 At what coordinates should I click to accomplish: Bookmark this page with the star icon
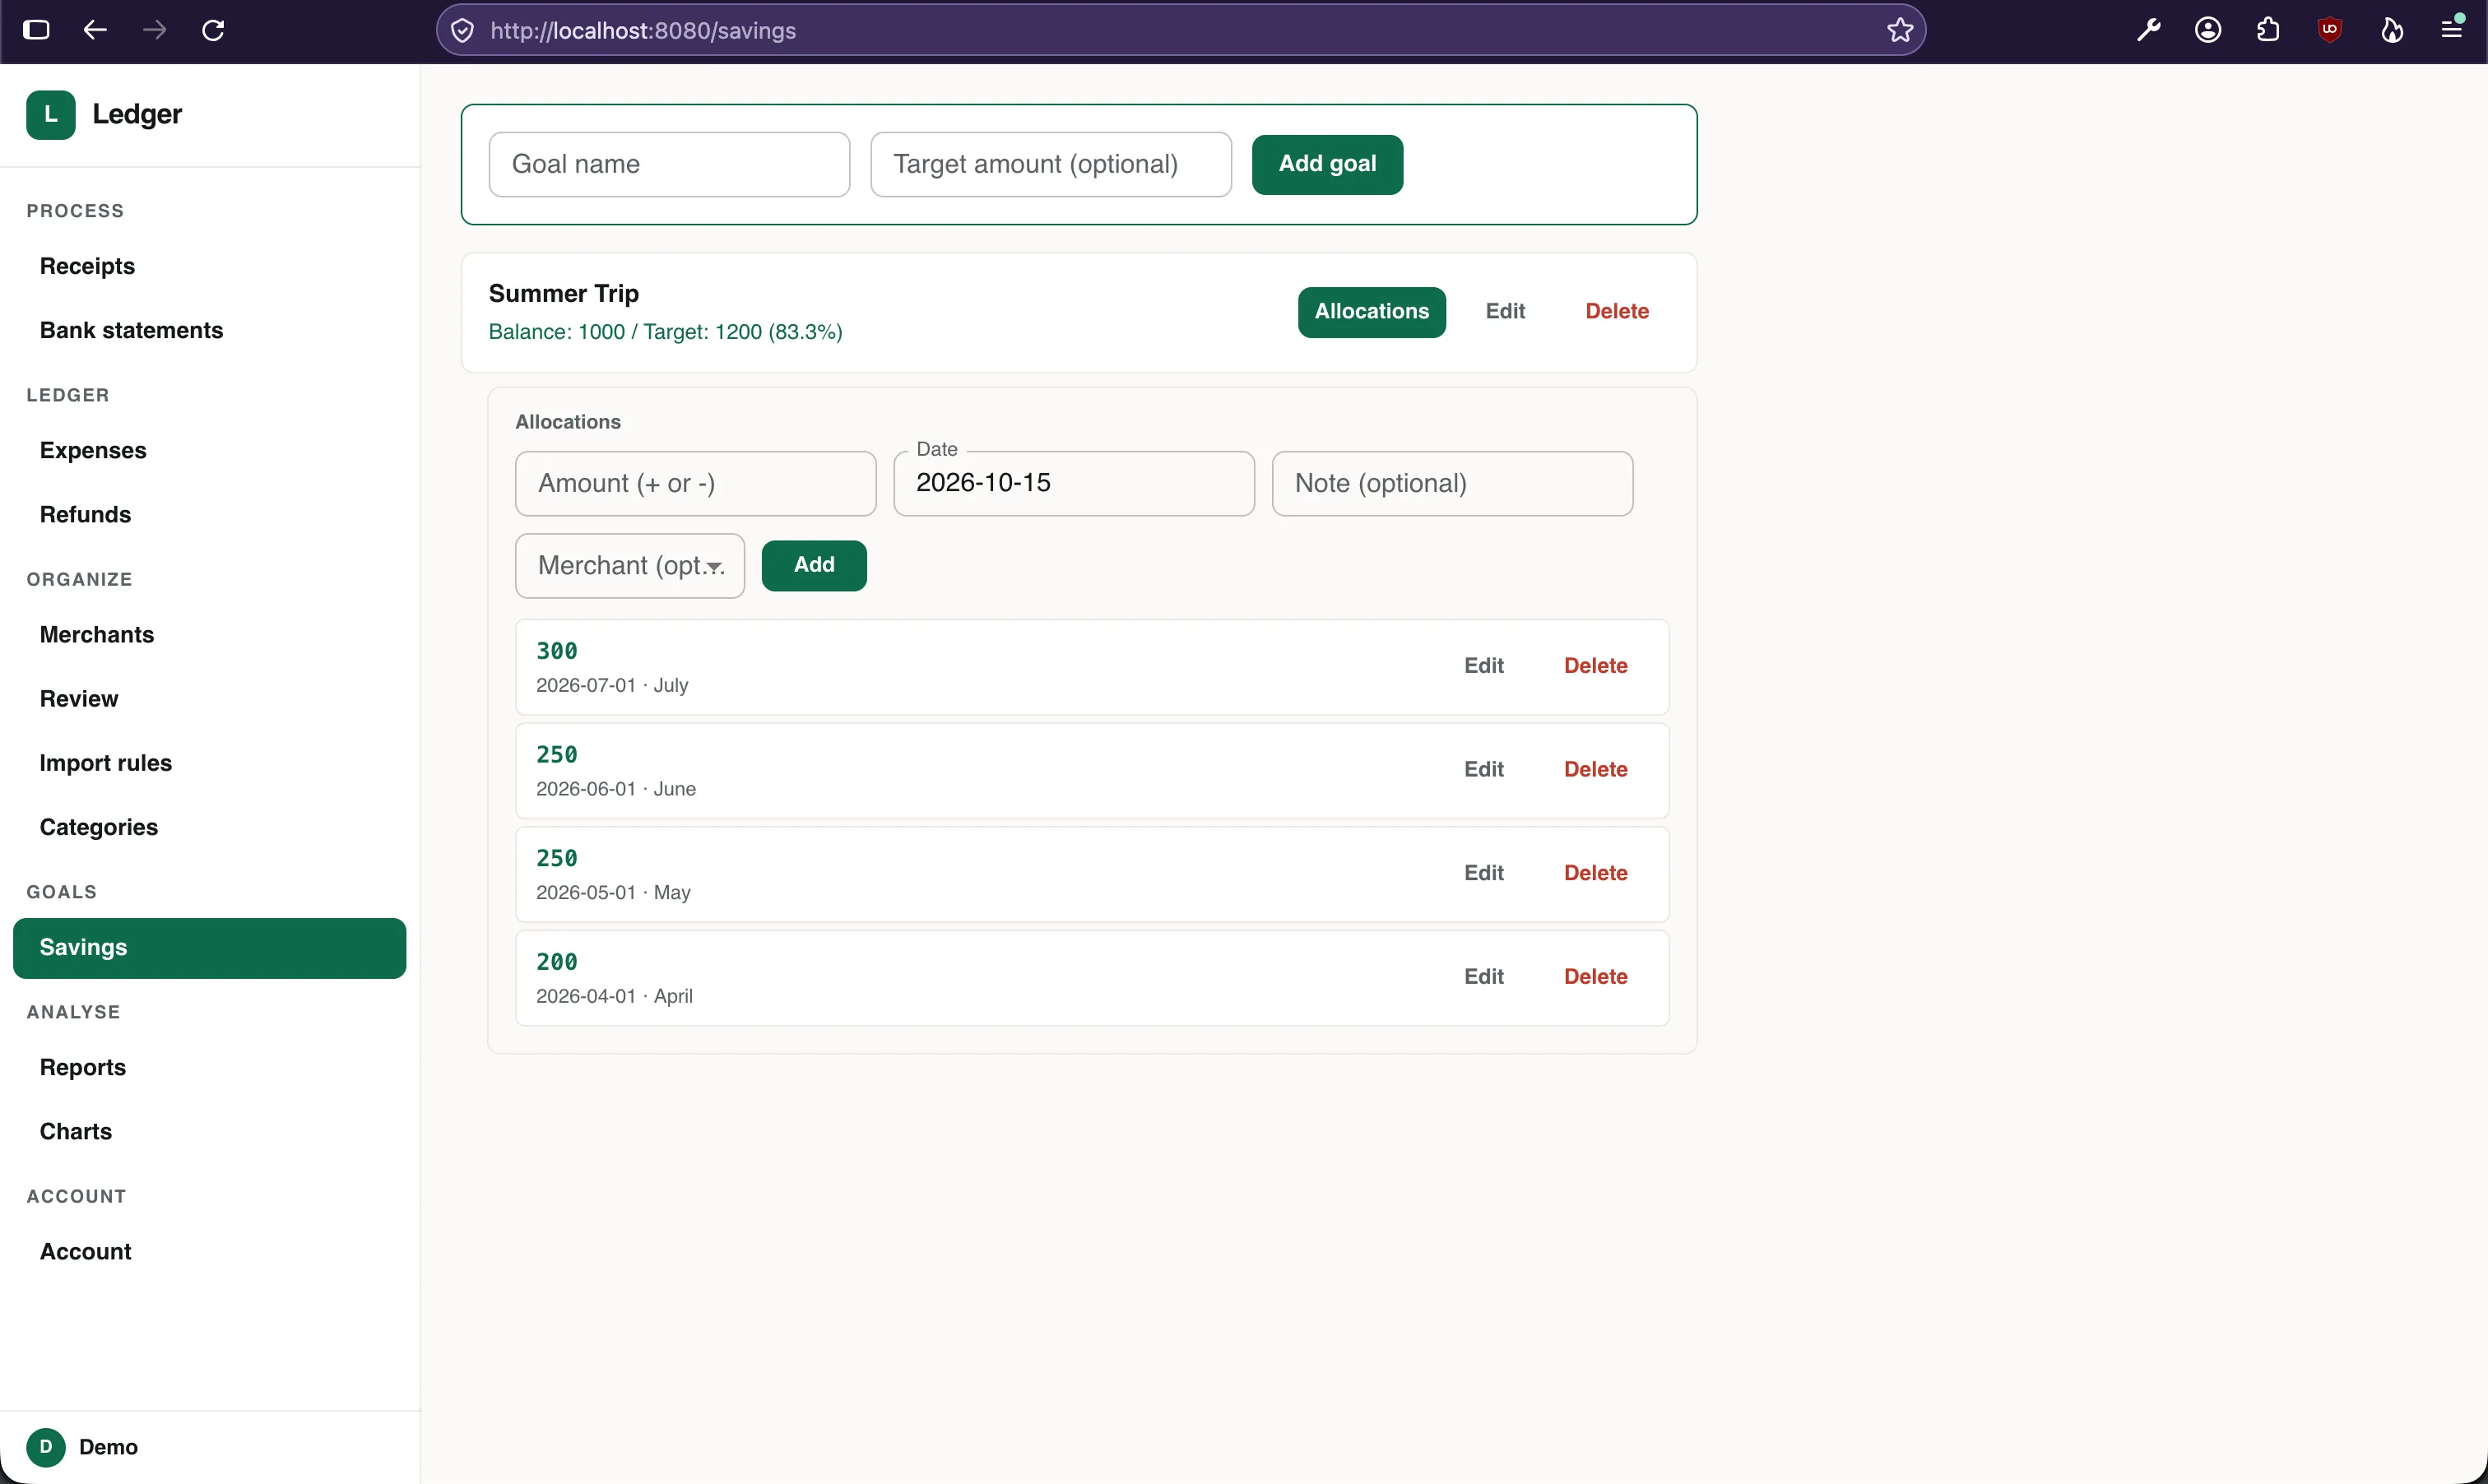click(1900, 30)
